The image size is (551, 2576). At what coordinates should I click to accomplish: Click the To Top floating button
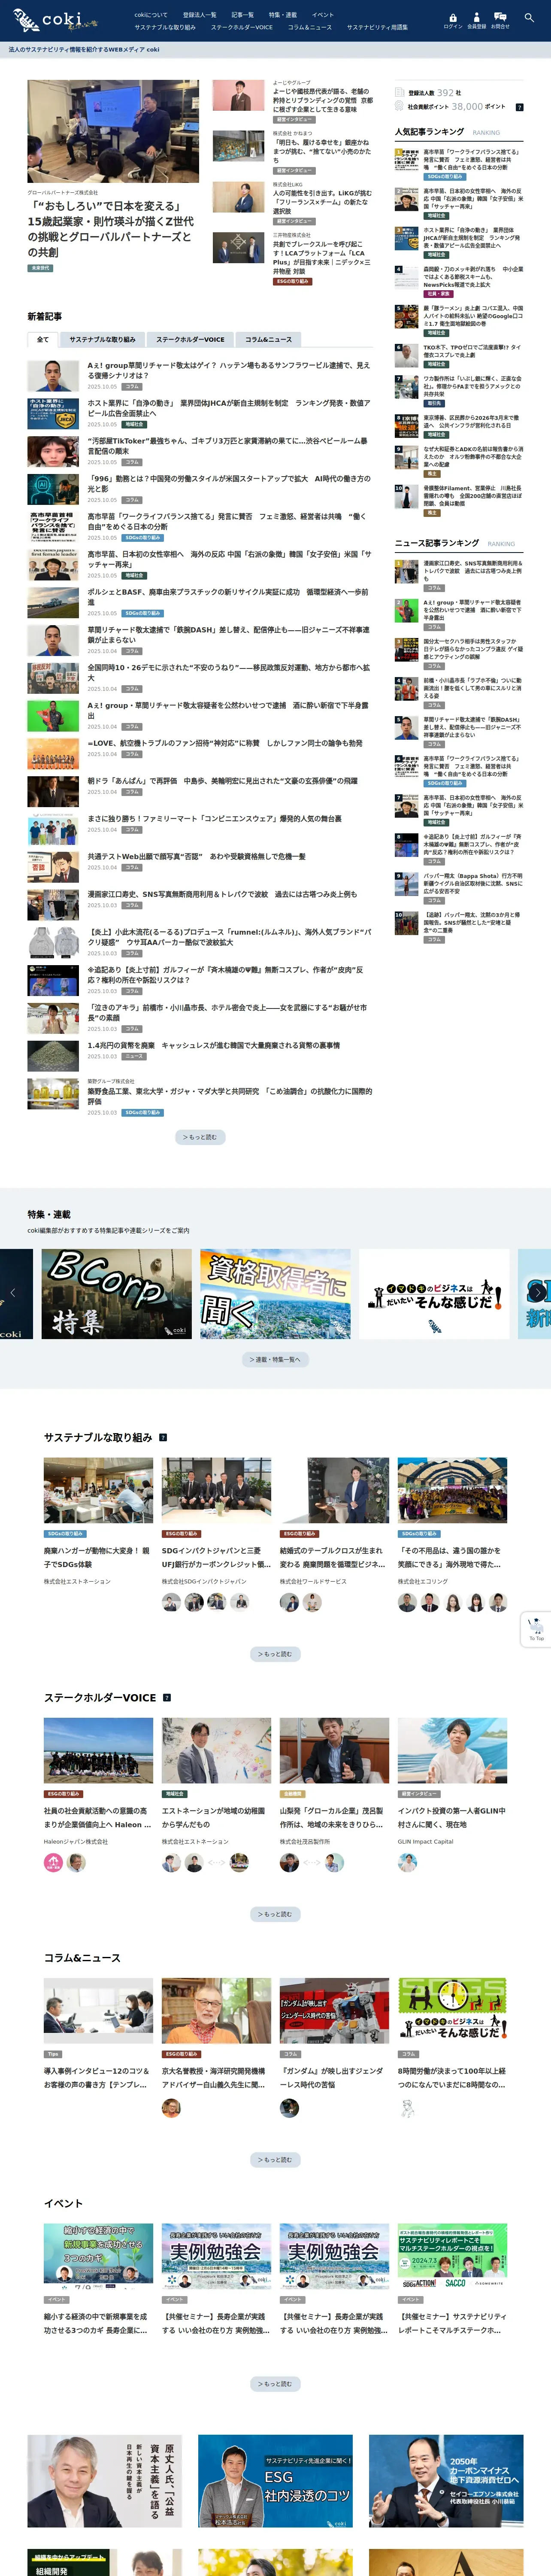click(537, 1629)
